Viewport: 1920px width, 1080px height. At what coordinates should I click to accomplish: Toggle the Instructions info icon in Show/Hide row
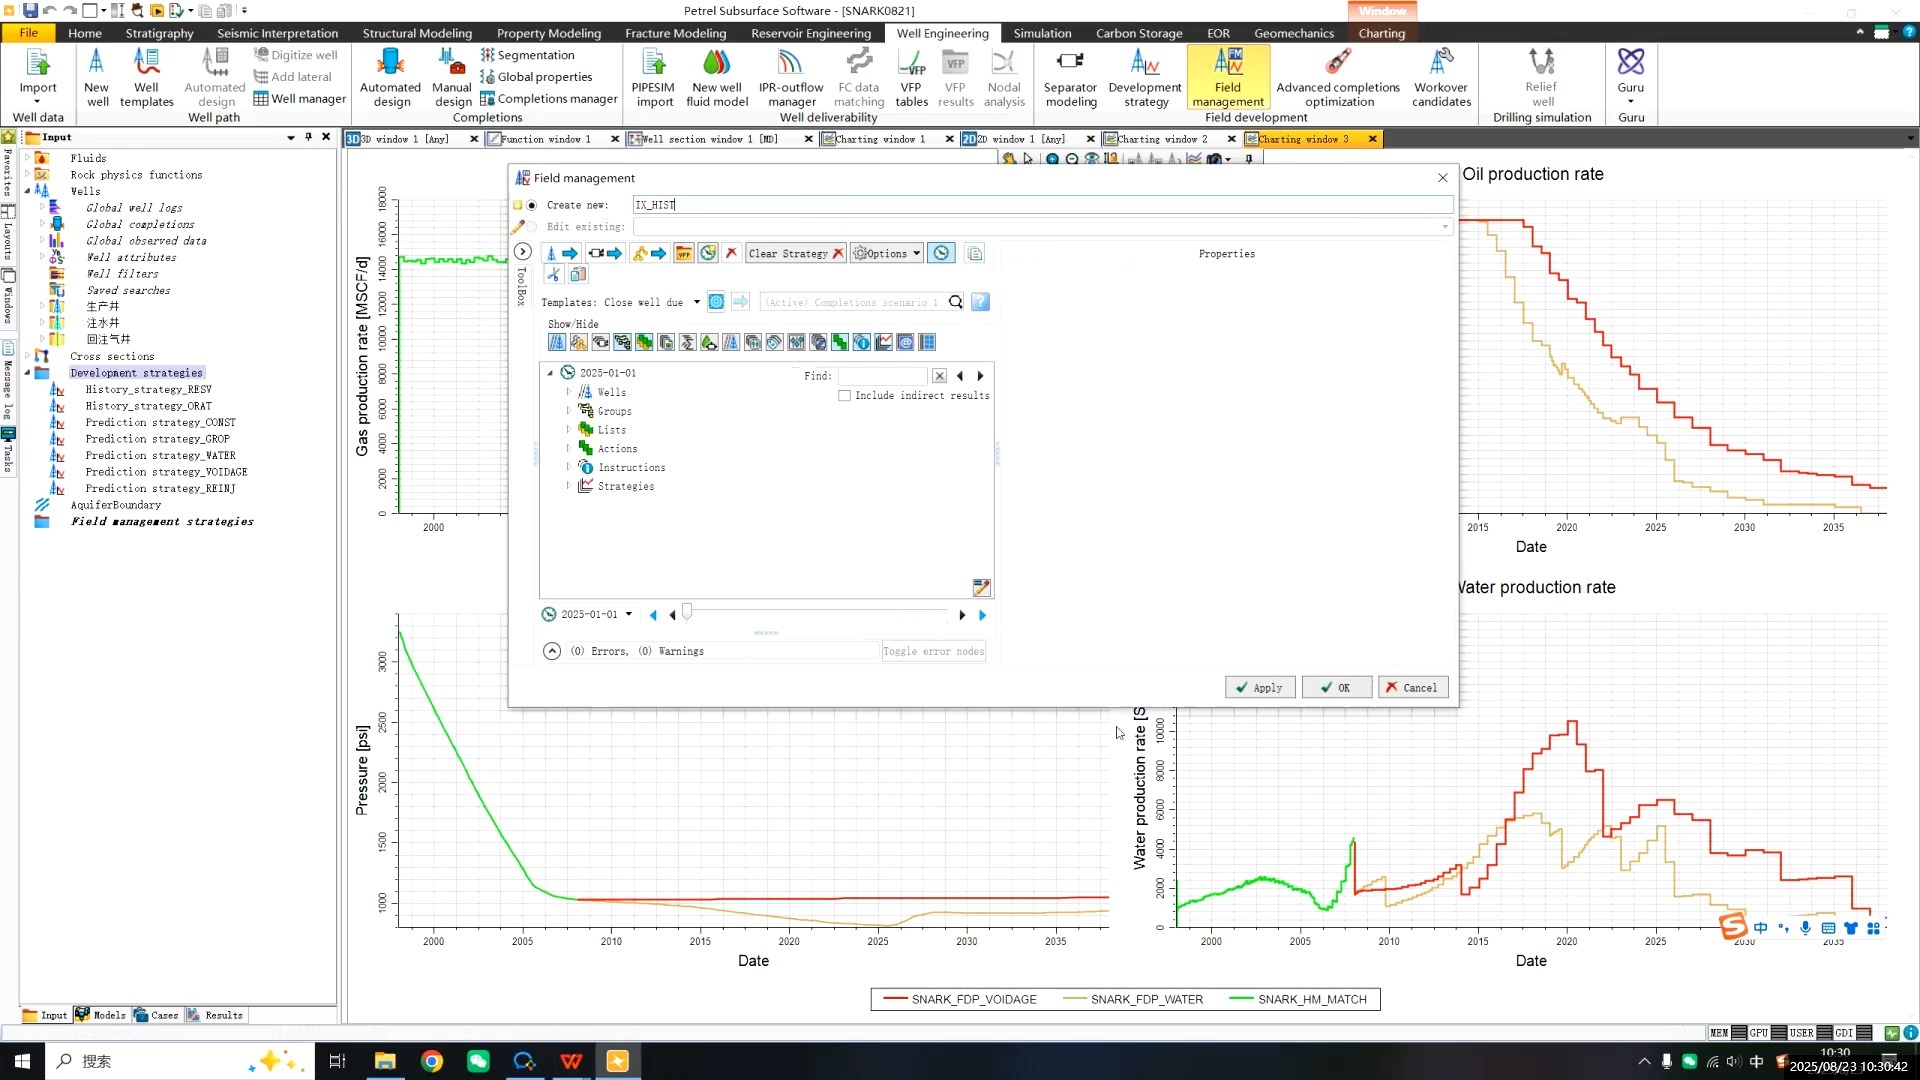861,343
